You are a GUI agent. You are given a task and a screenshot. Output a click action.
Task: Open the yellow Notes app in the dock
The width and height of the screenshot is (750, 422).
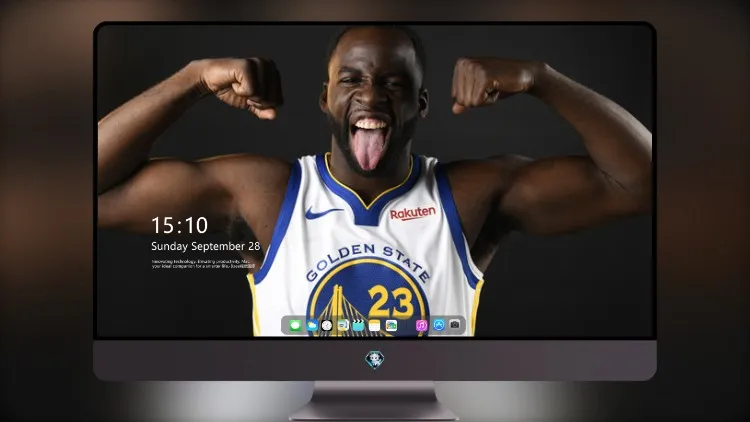[375, 326]
